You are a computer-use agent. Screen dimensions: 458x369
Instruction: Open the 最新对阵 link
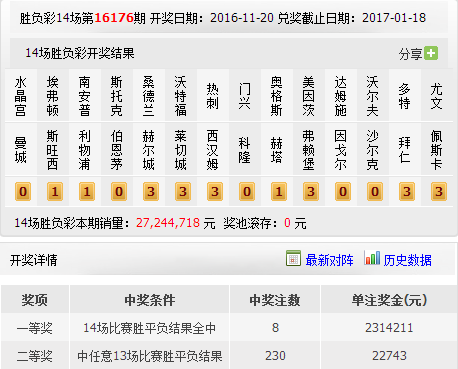(329, 260)
